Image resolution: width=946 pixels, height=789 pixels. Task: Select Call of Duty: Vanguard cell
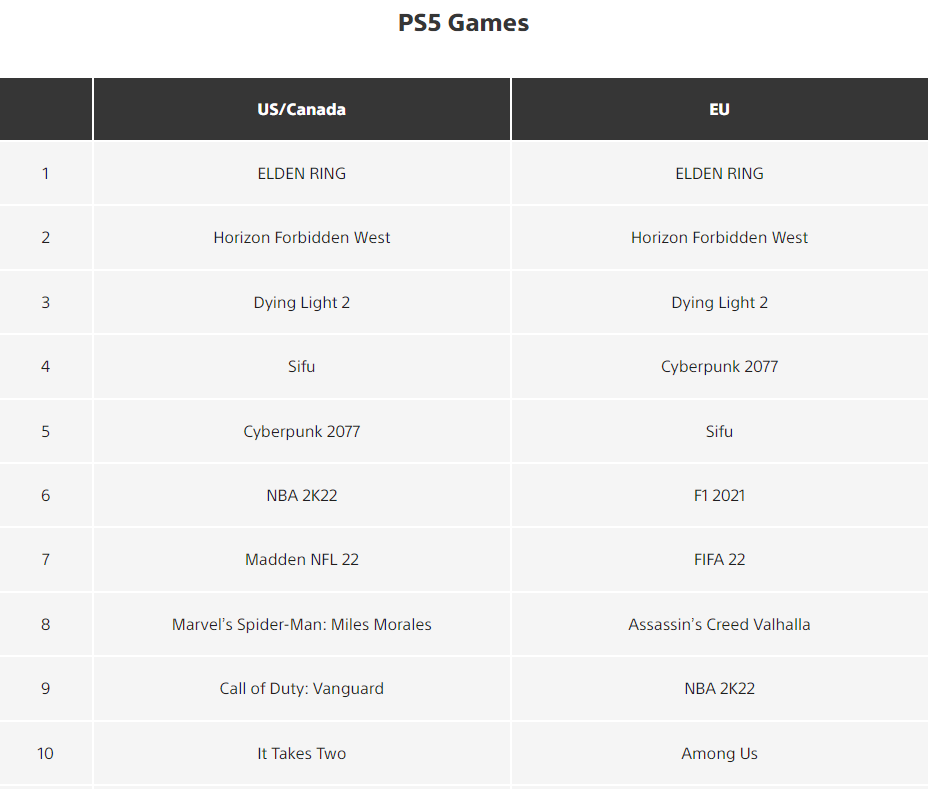(x=302, y=689)
